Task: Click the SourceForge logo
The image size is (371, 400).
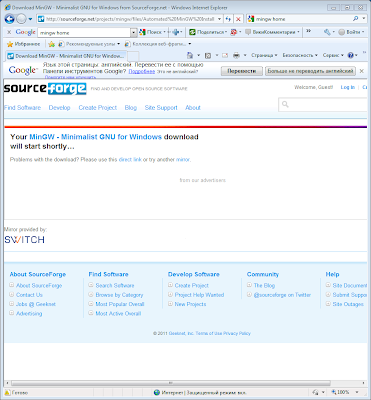Action: 45,89
